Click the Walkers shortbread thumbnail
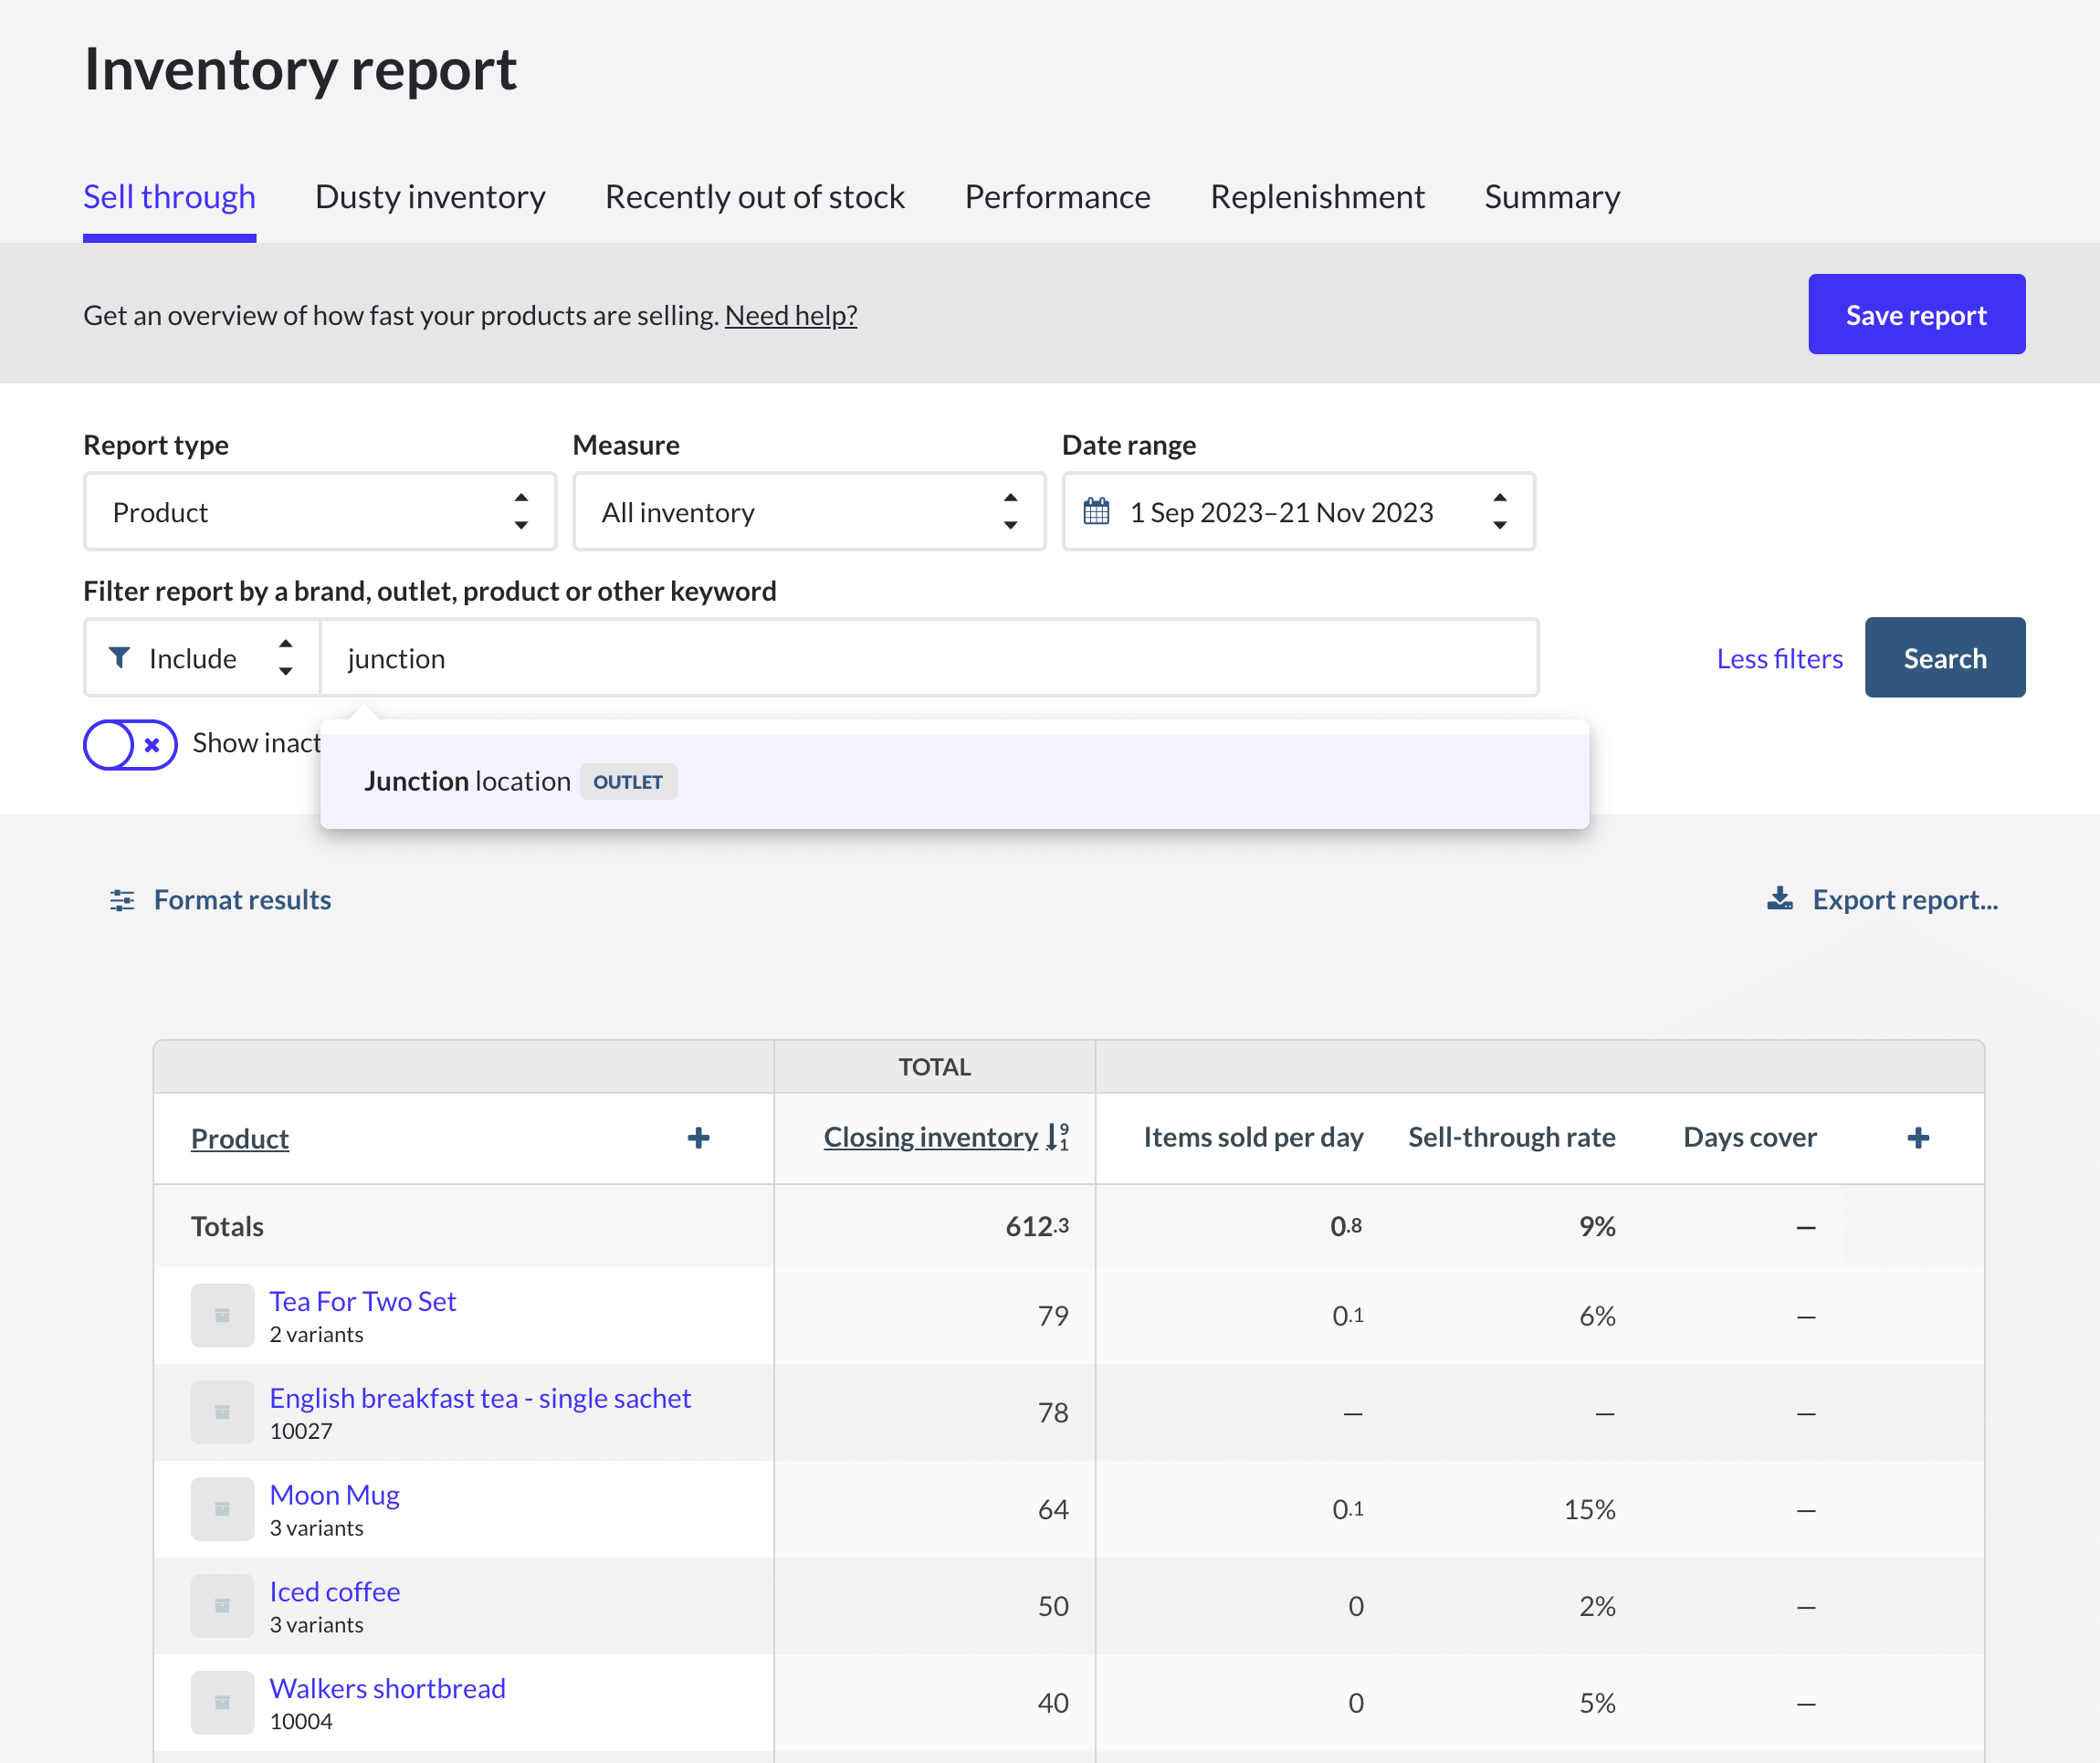2100x1763 pixels. pos(222,1702)
